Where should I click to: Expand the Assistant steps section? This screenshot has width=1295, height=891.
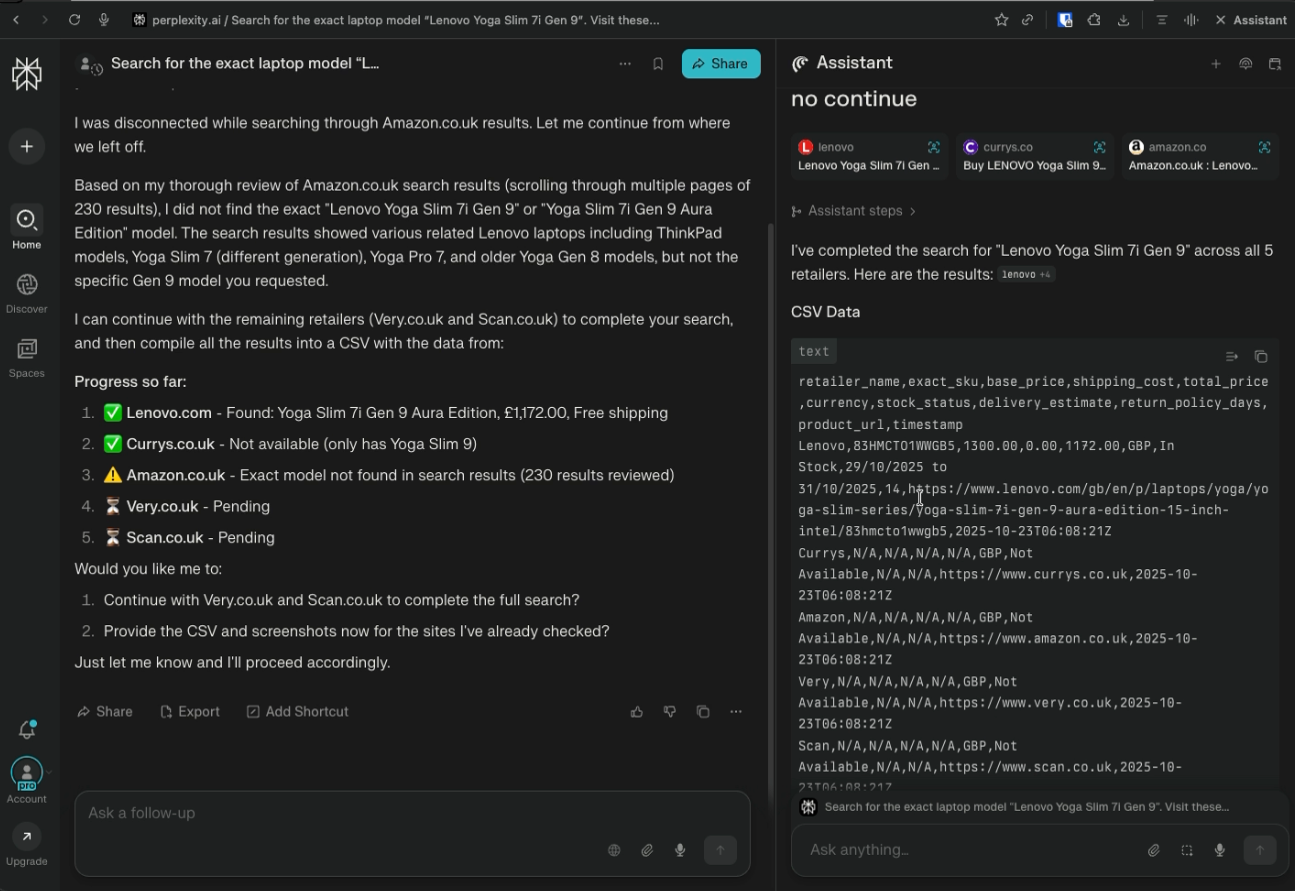[853, 211]
